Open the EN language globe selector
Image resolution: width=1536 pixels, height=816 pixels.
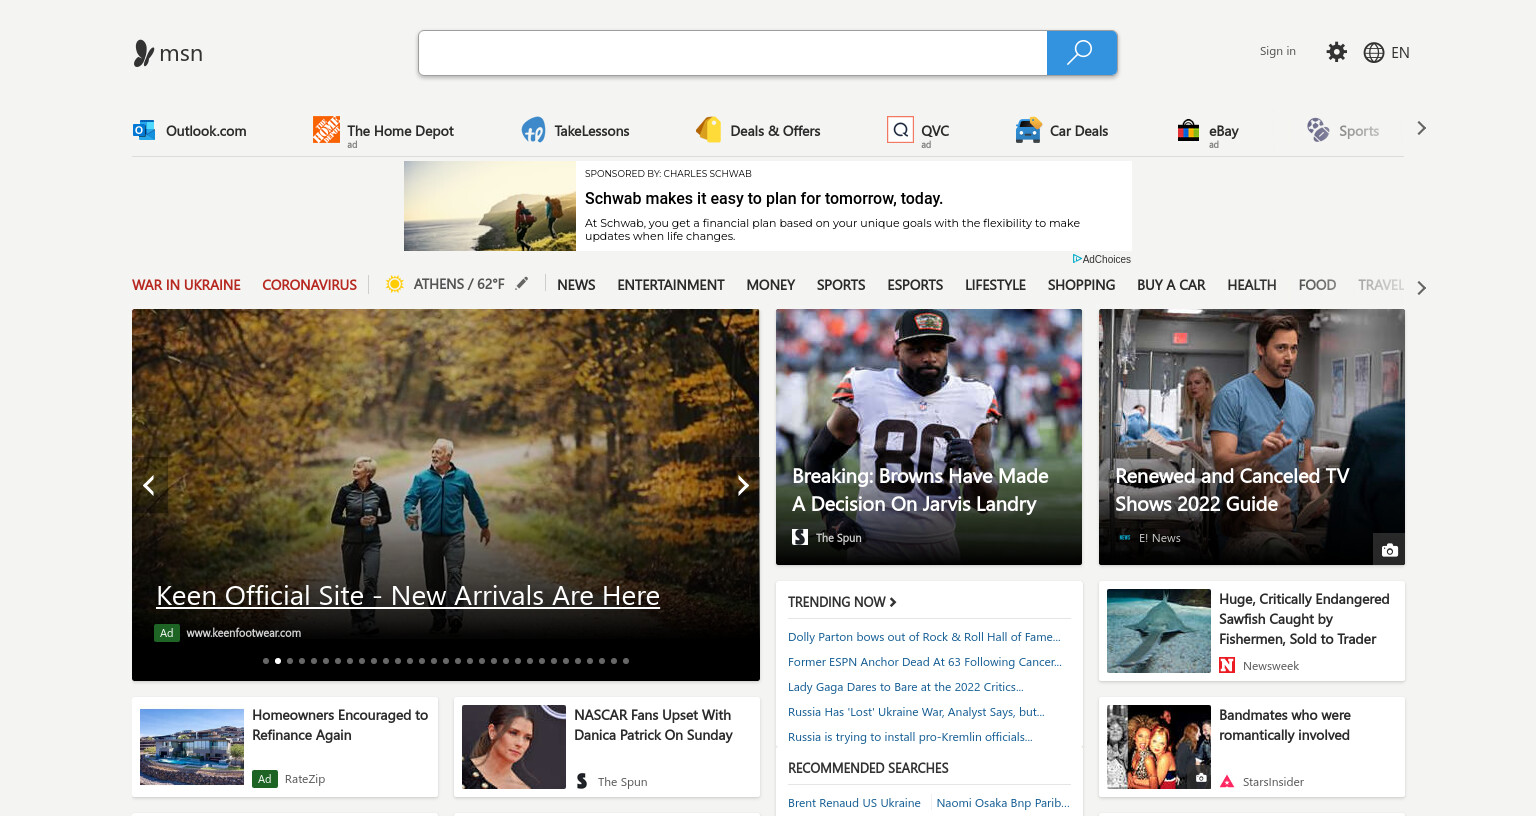click(1387, 52)
